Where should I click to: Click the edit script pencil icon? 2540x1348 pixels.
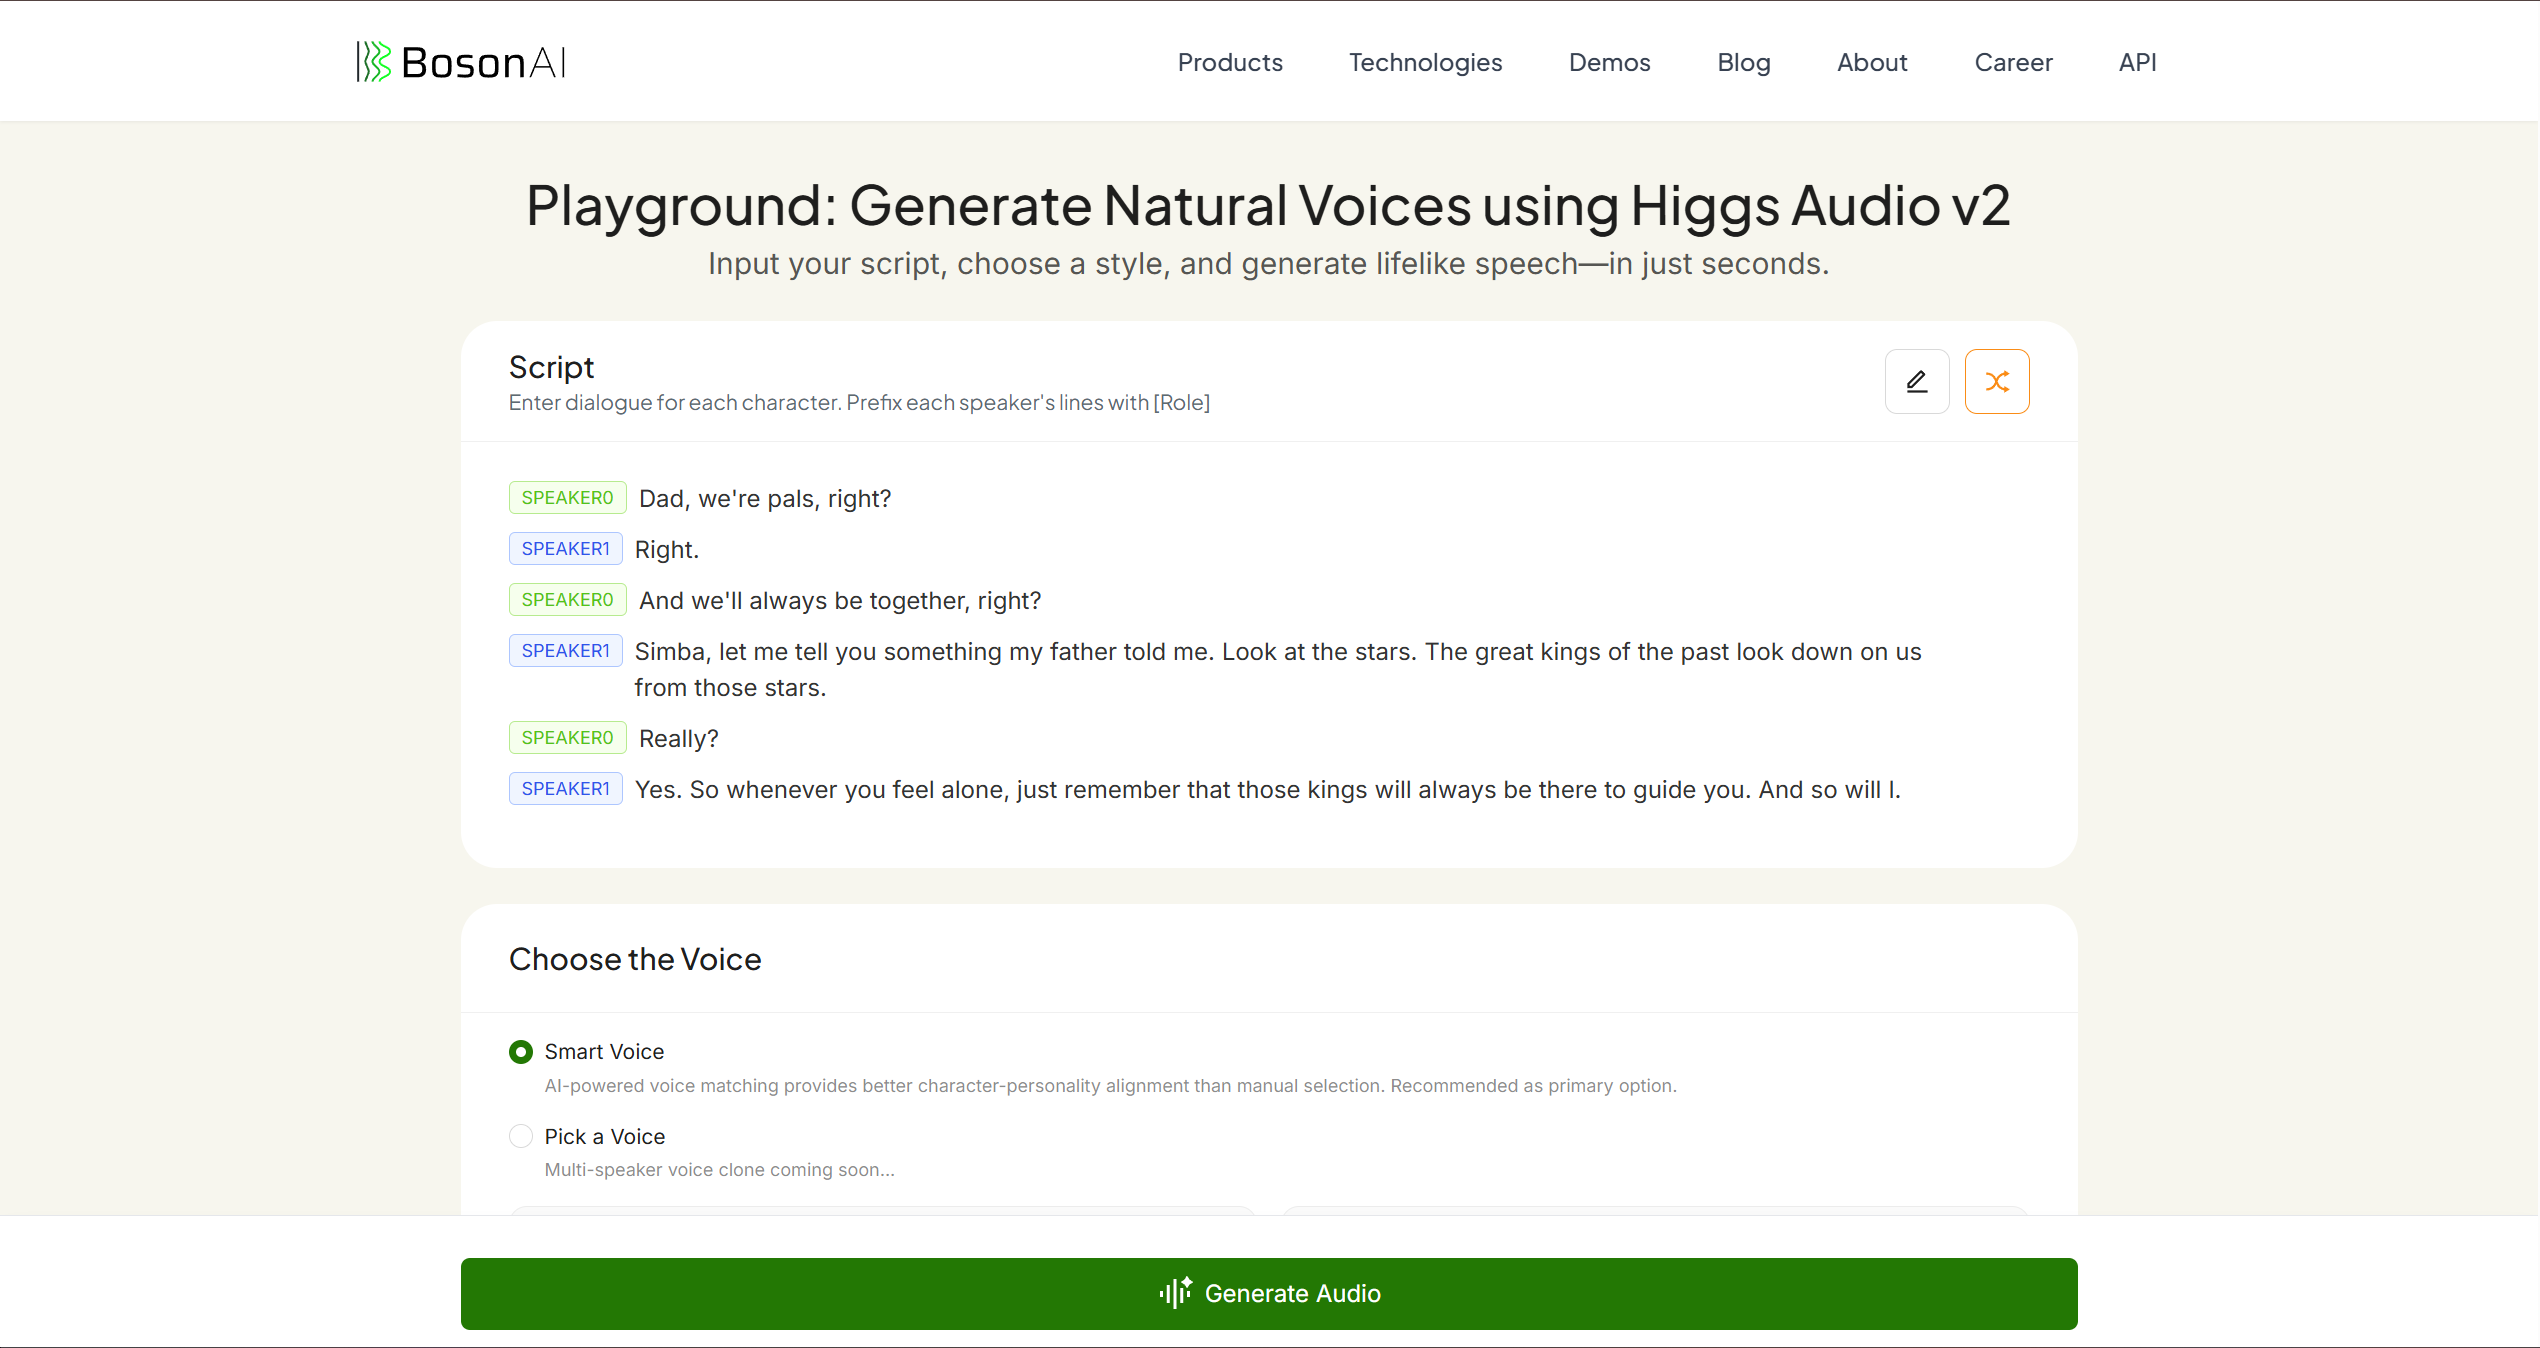[1916, 381]
